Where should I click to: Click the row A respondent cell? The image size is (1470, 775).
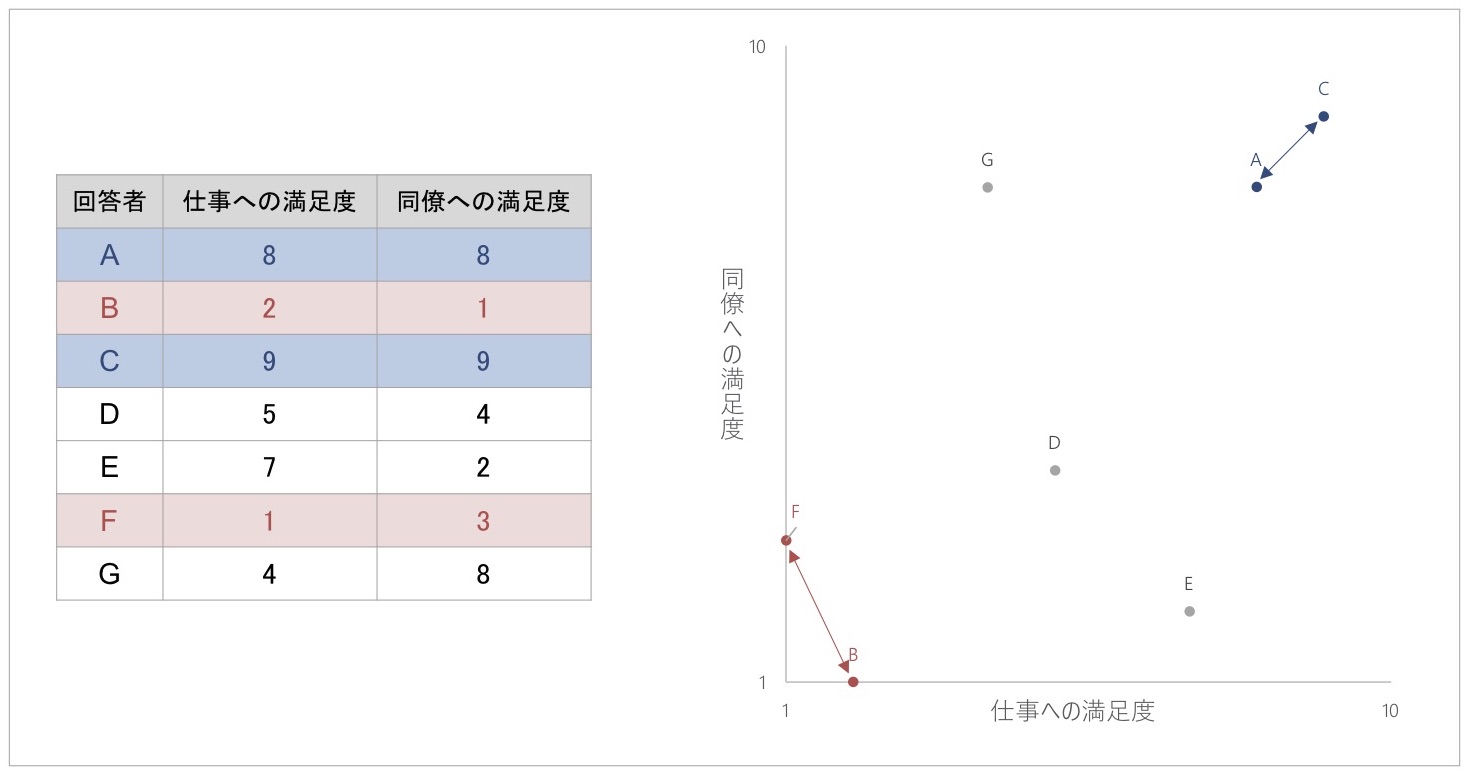110,255
